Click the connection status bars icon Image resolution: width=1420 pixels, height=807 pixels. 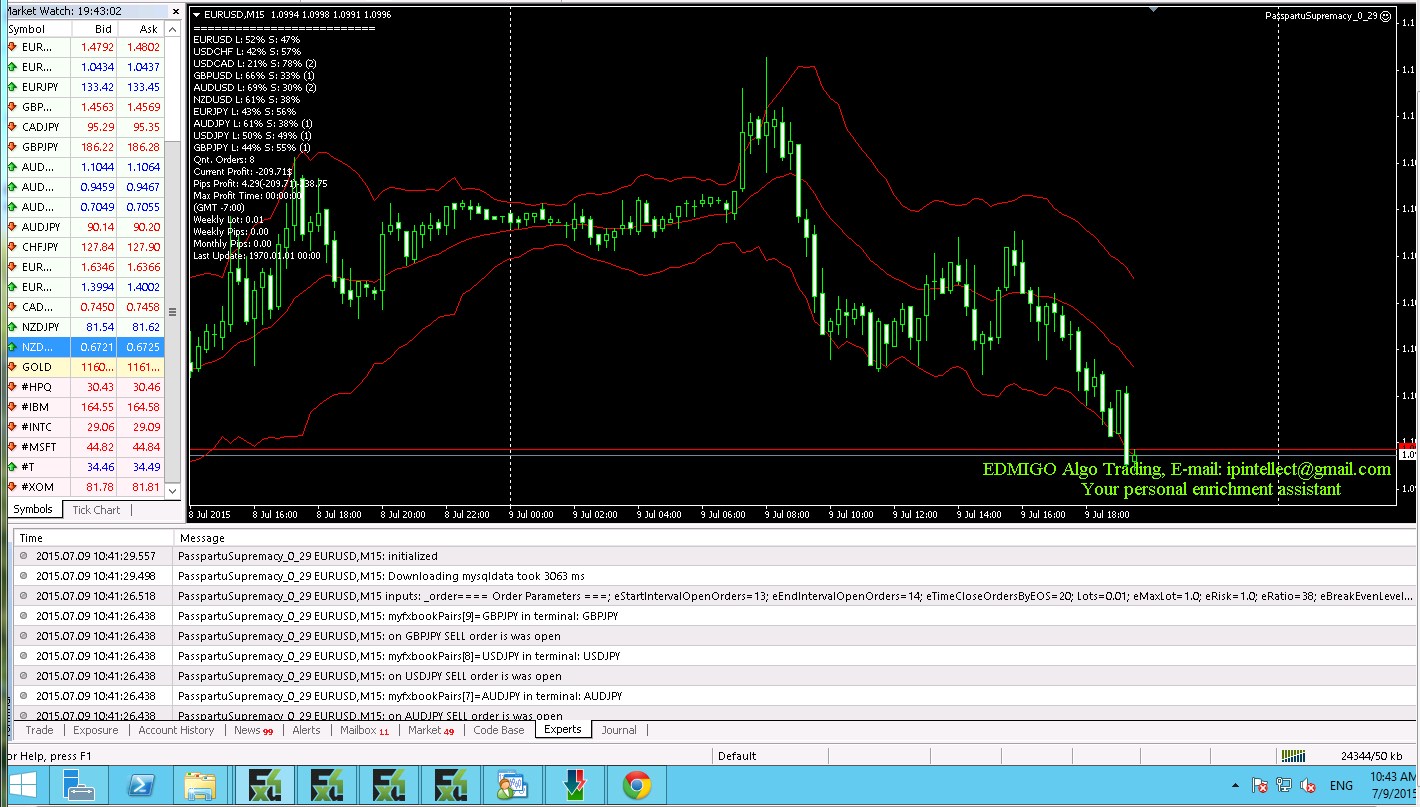1294,756
